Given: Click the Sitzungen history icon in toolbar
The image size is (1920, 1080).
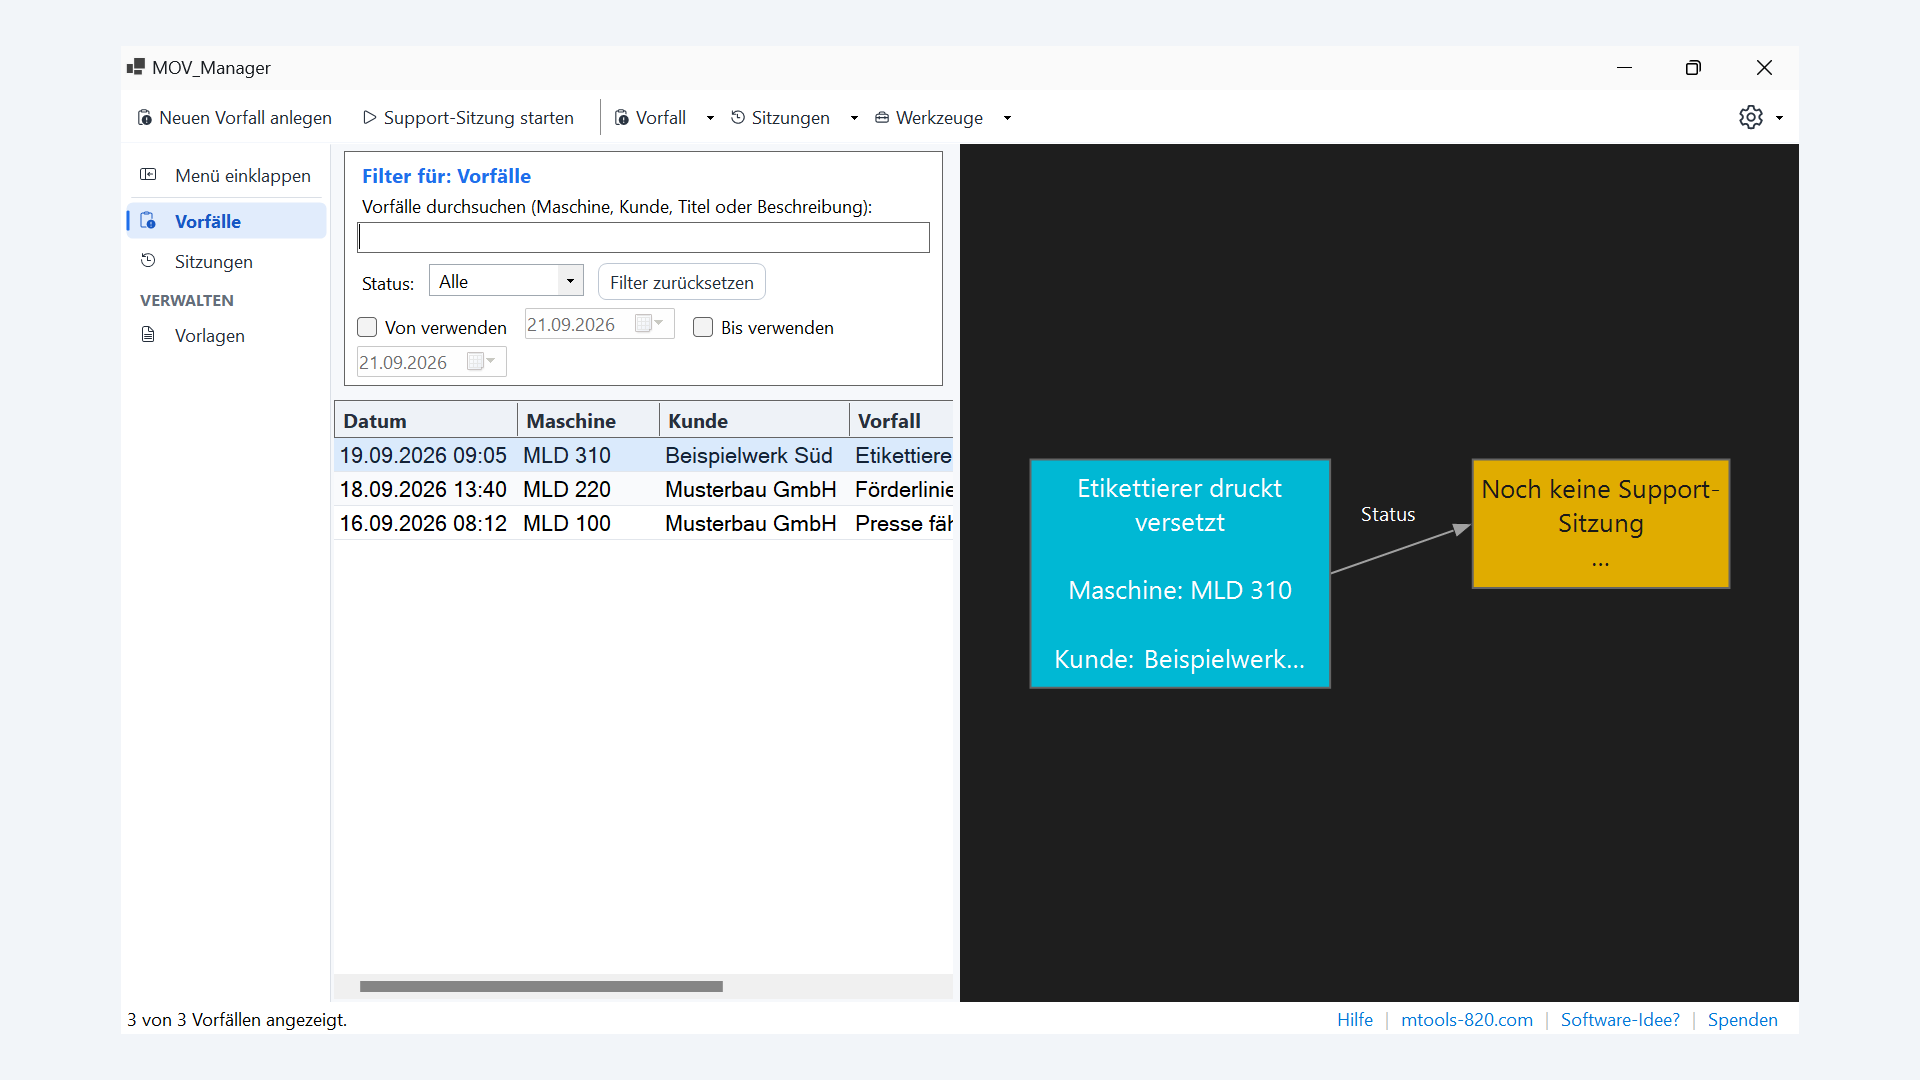Looking at the screenshot, I should [x=738, y=118].
